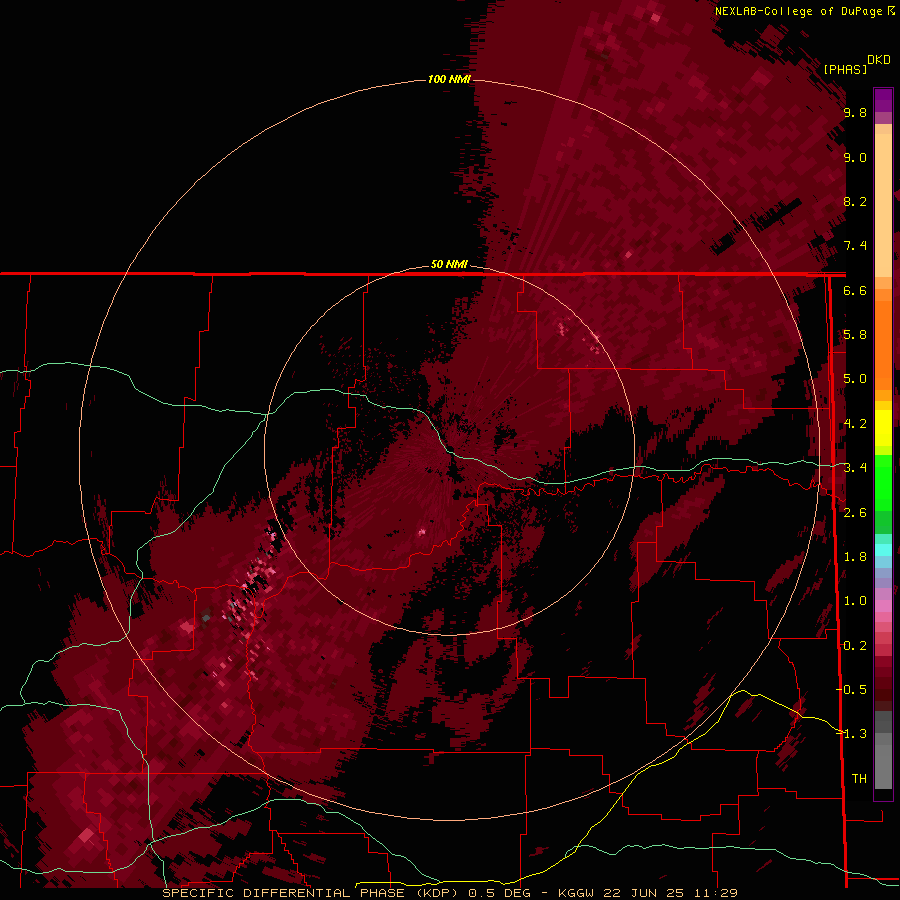Click the [PHAS] legend header

click(x=845, y=69)
